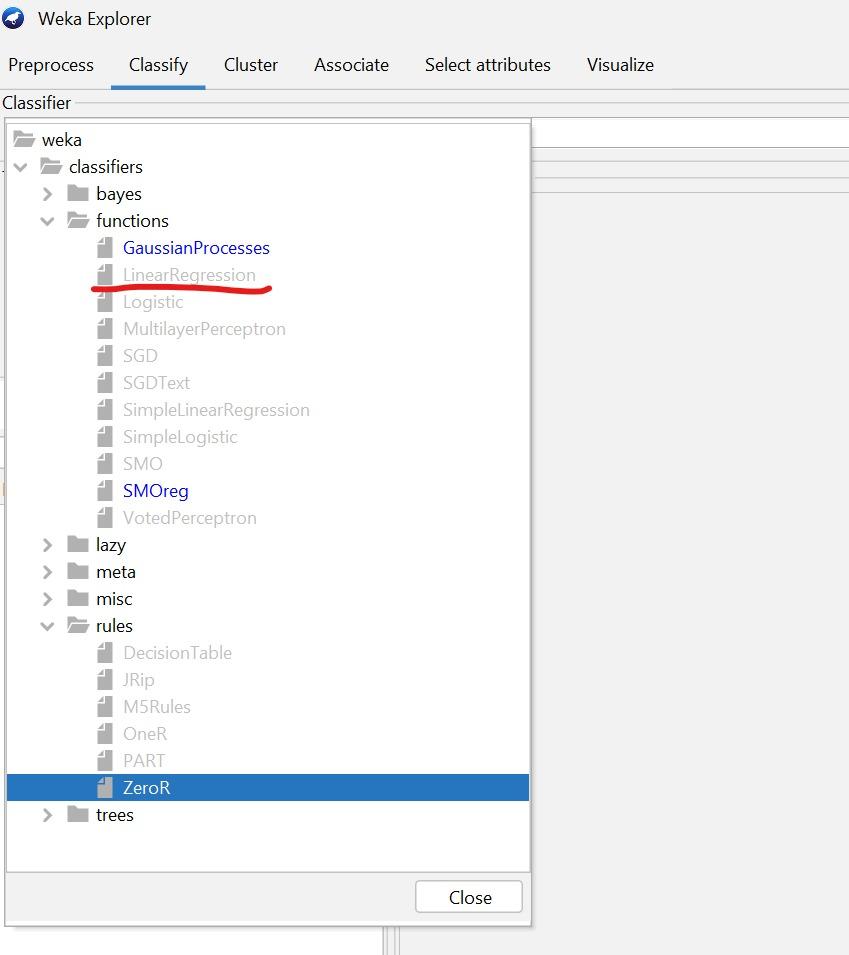Image resolution: width=849 pixels, height=955 pixels.
Task: Click the SMO file icon
Action: coord(105,464)
